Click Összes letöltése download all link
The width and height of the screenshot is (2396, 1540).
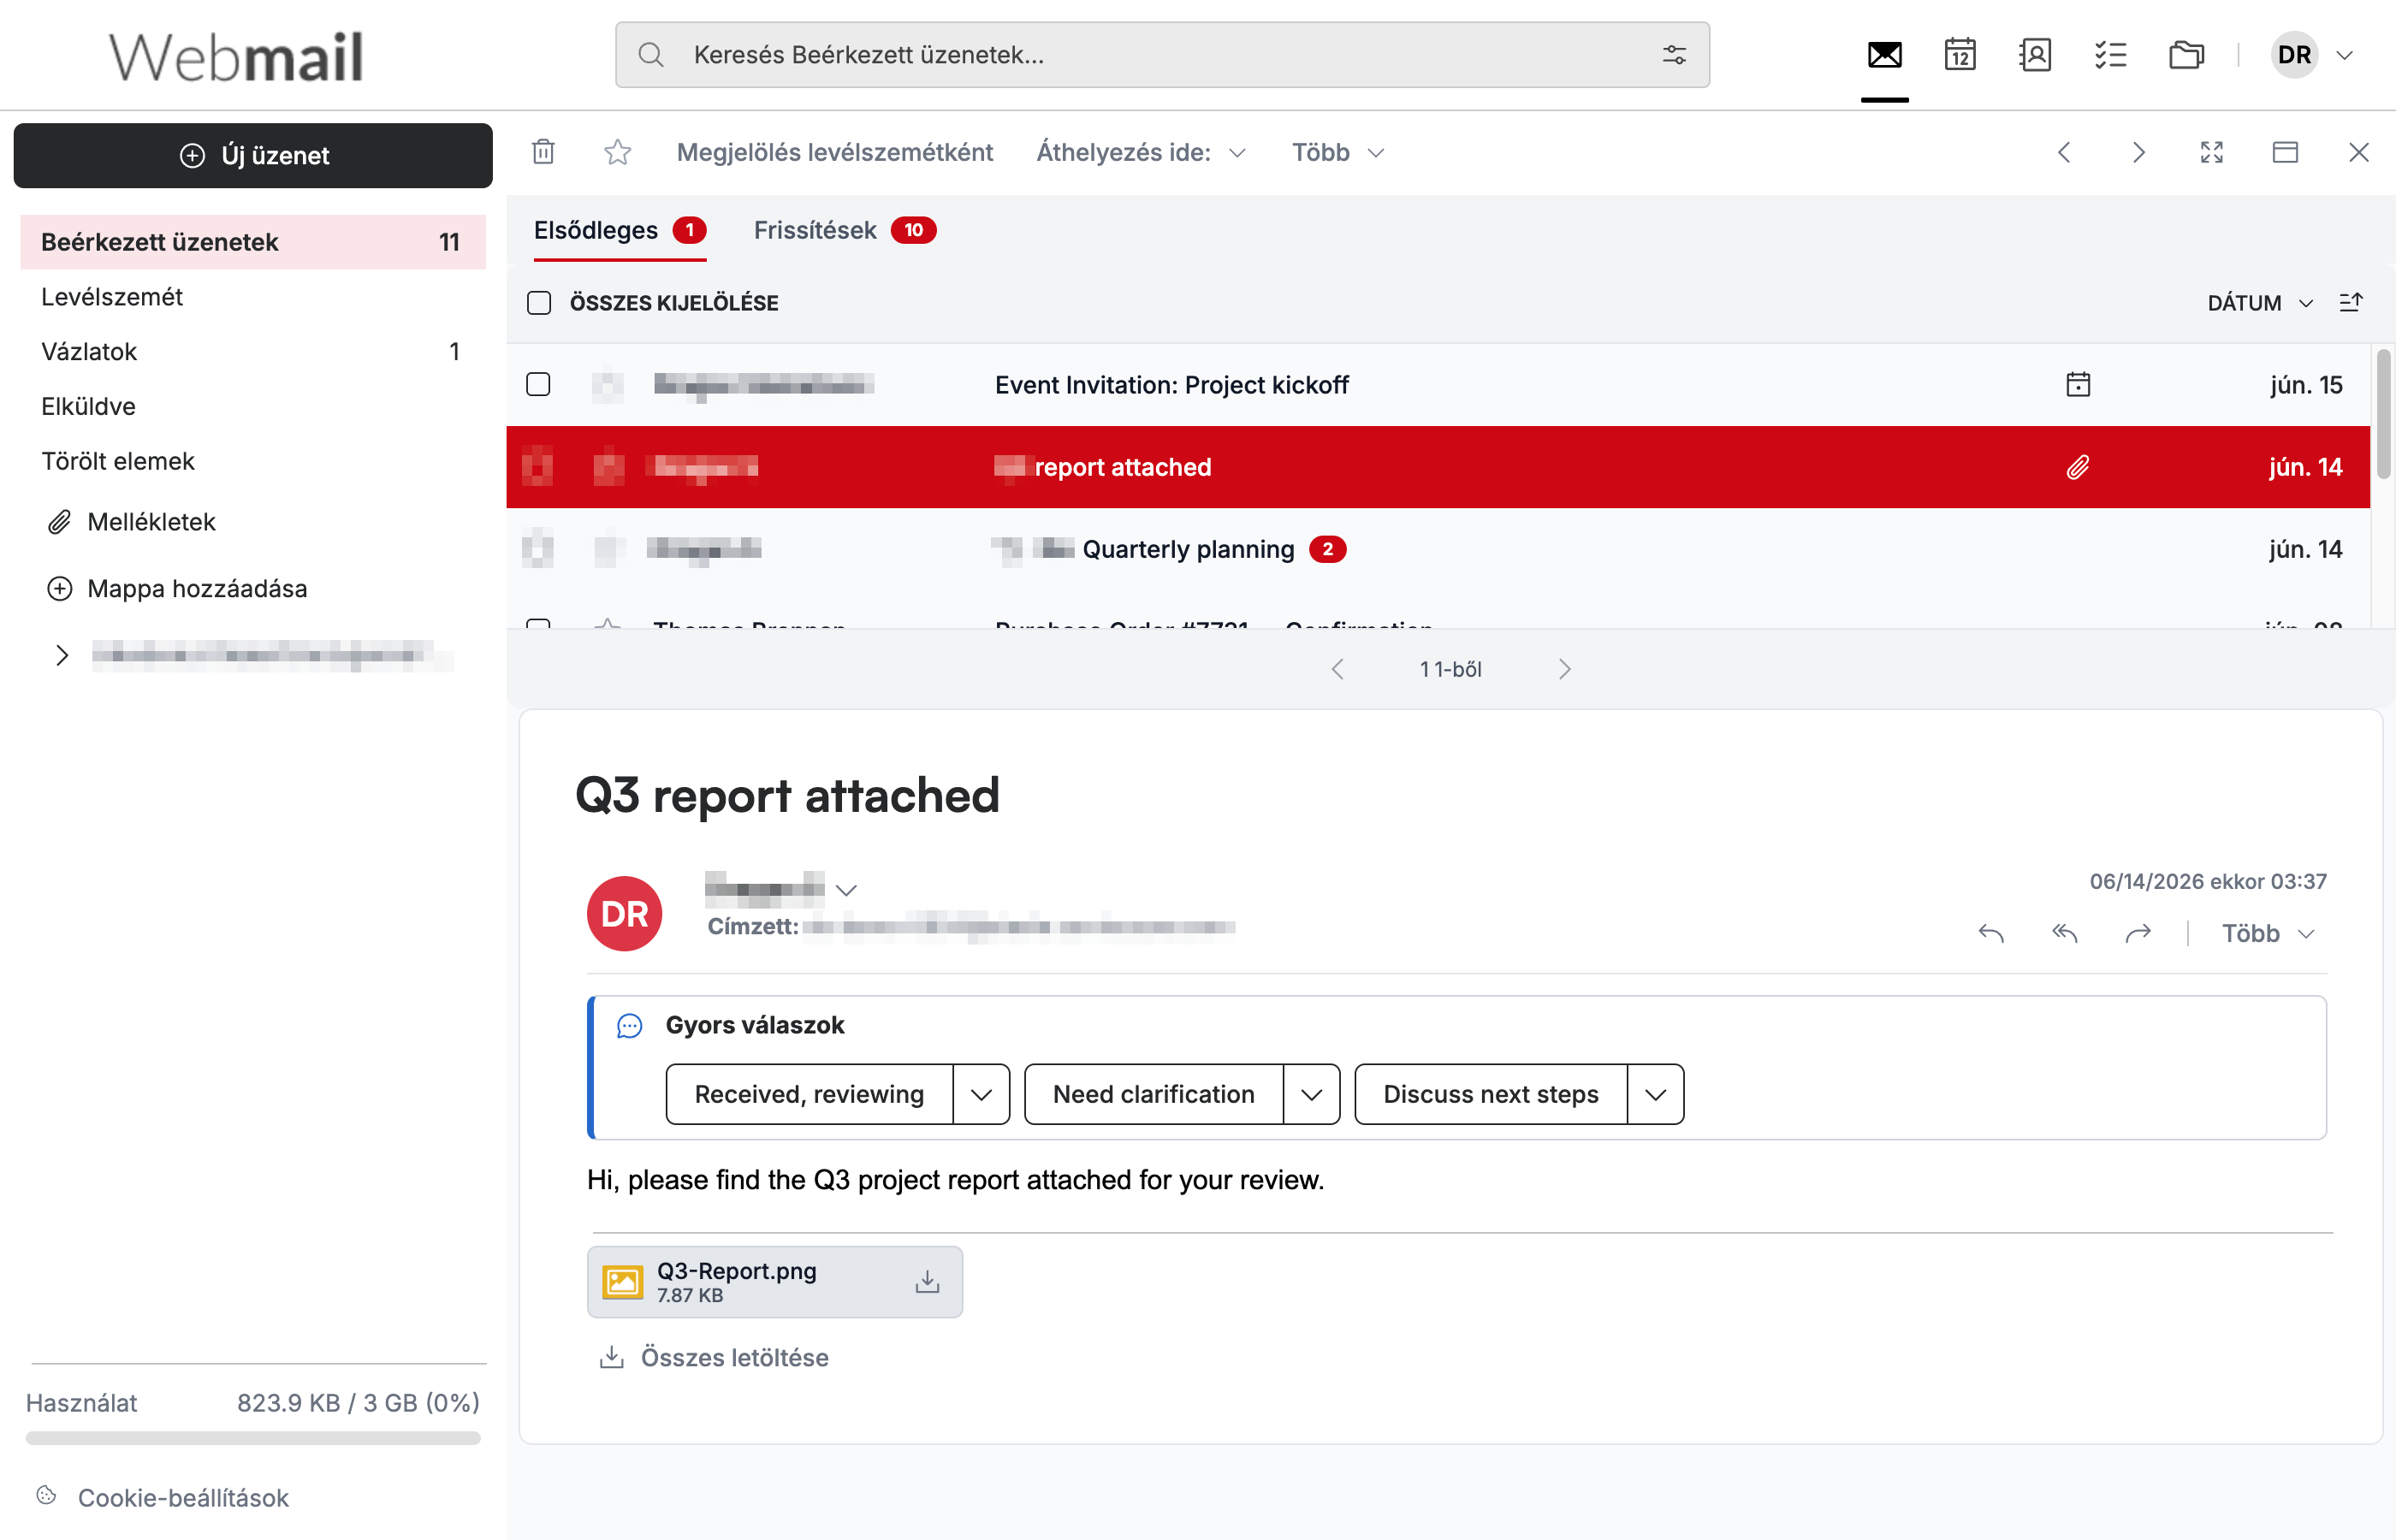point(713,1357)
